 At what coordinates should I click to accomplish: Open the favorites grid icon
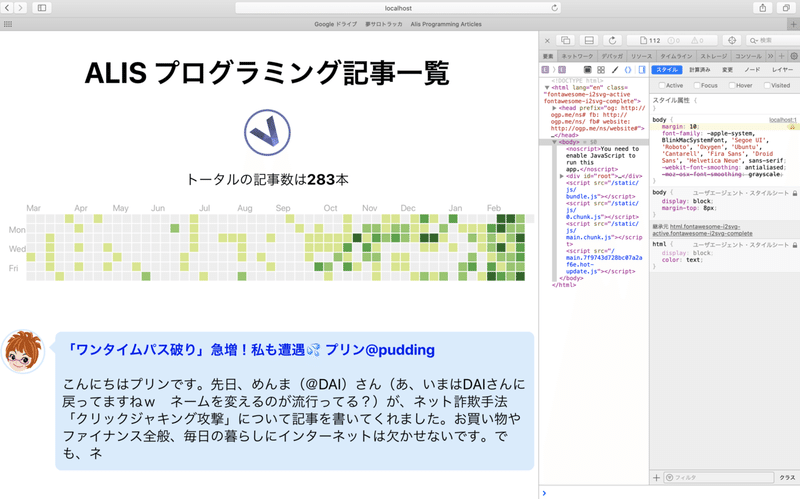(x=8, y=24)
